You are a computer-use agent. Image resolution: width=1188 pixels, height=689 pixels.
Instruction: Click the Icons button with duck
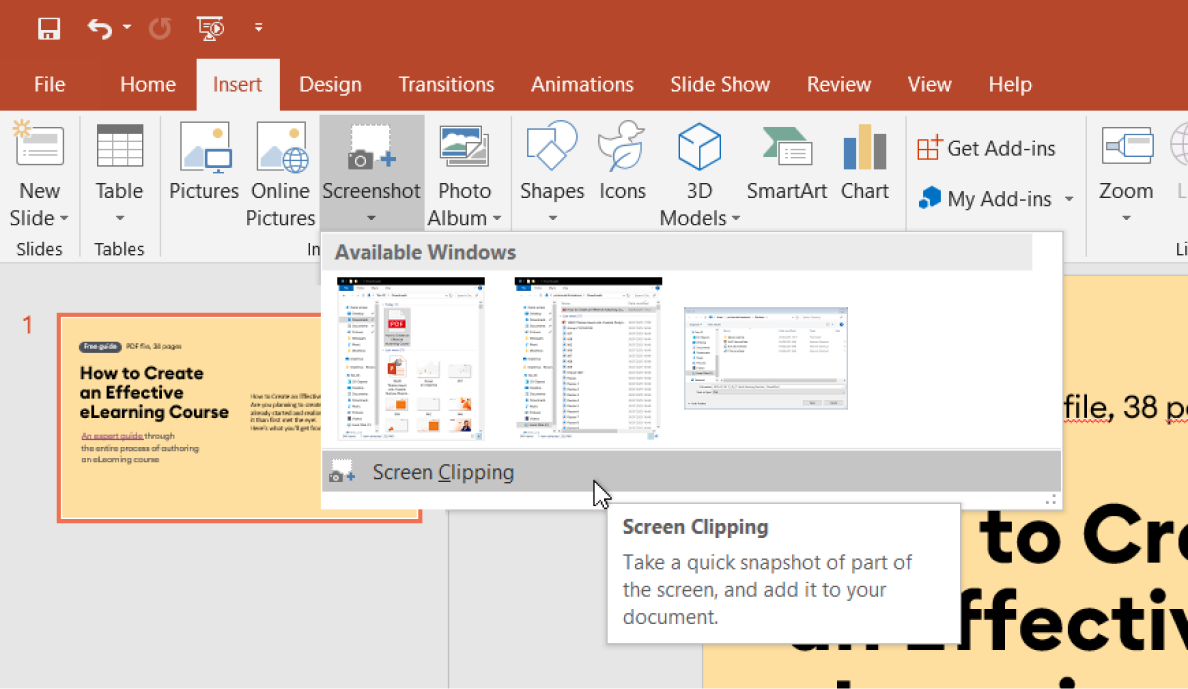(x=622, y=162)
